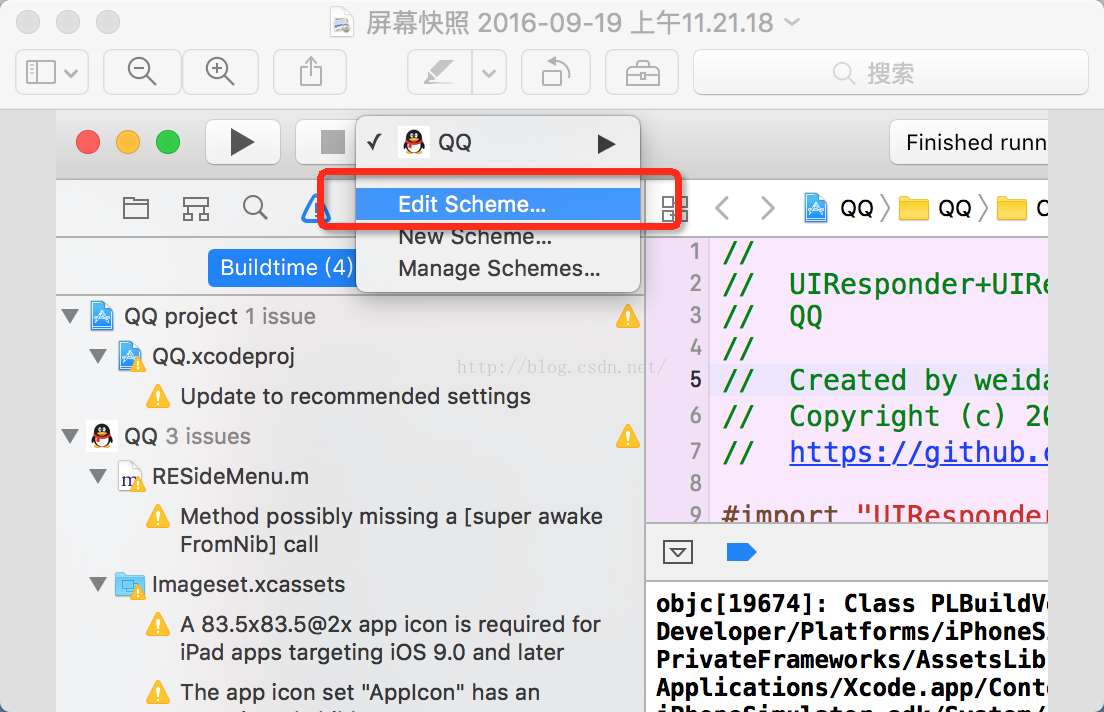Show the Preview markup toolbox
Viewport: 1104px width, 712px height.
tap(642, 72)
